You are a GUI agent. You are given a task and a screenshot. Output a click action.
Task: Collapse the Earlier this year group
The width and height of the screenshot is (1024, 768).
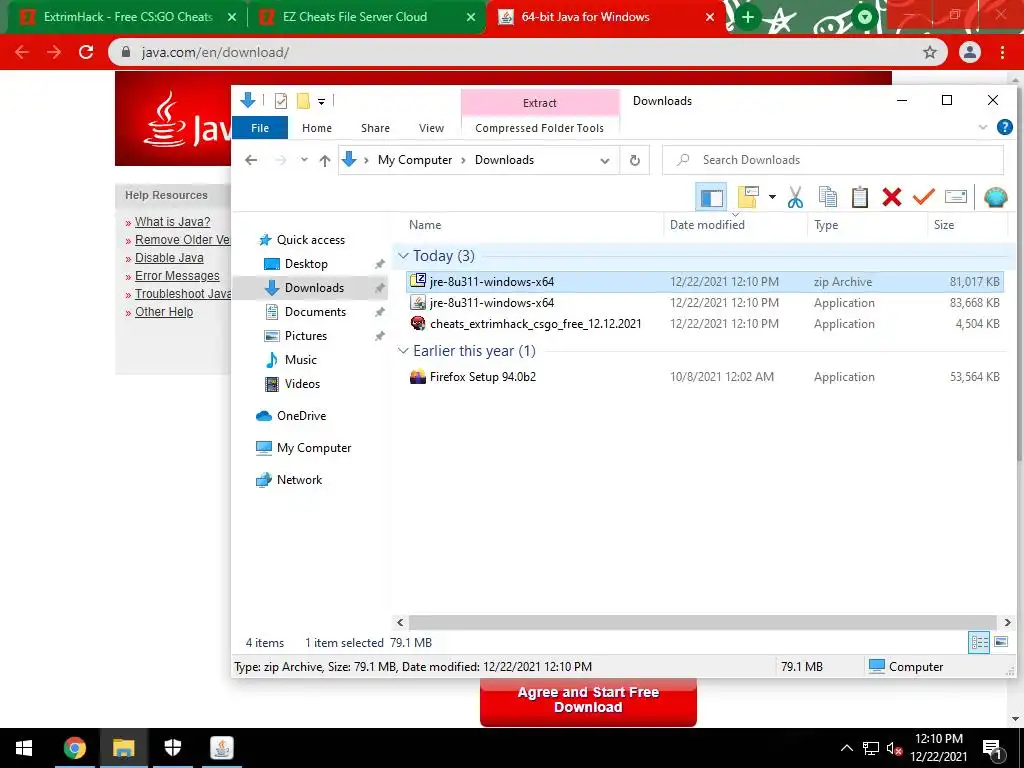click(x=404, y=351)
